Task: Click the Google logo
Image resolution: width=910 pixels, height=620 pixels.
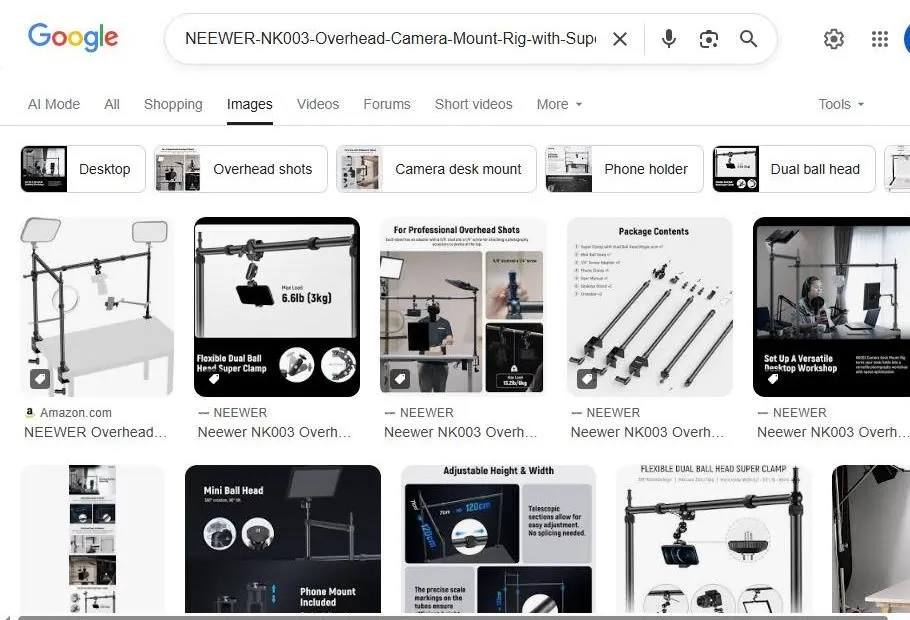Action: pos(73,37)
